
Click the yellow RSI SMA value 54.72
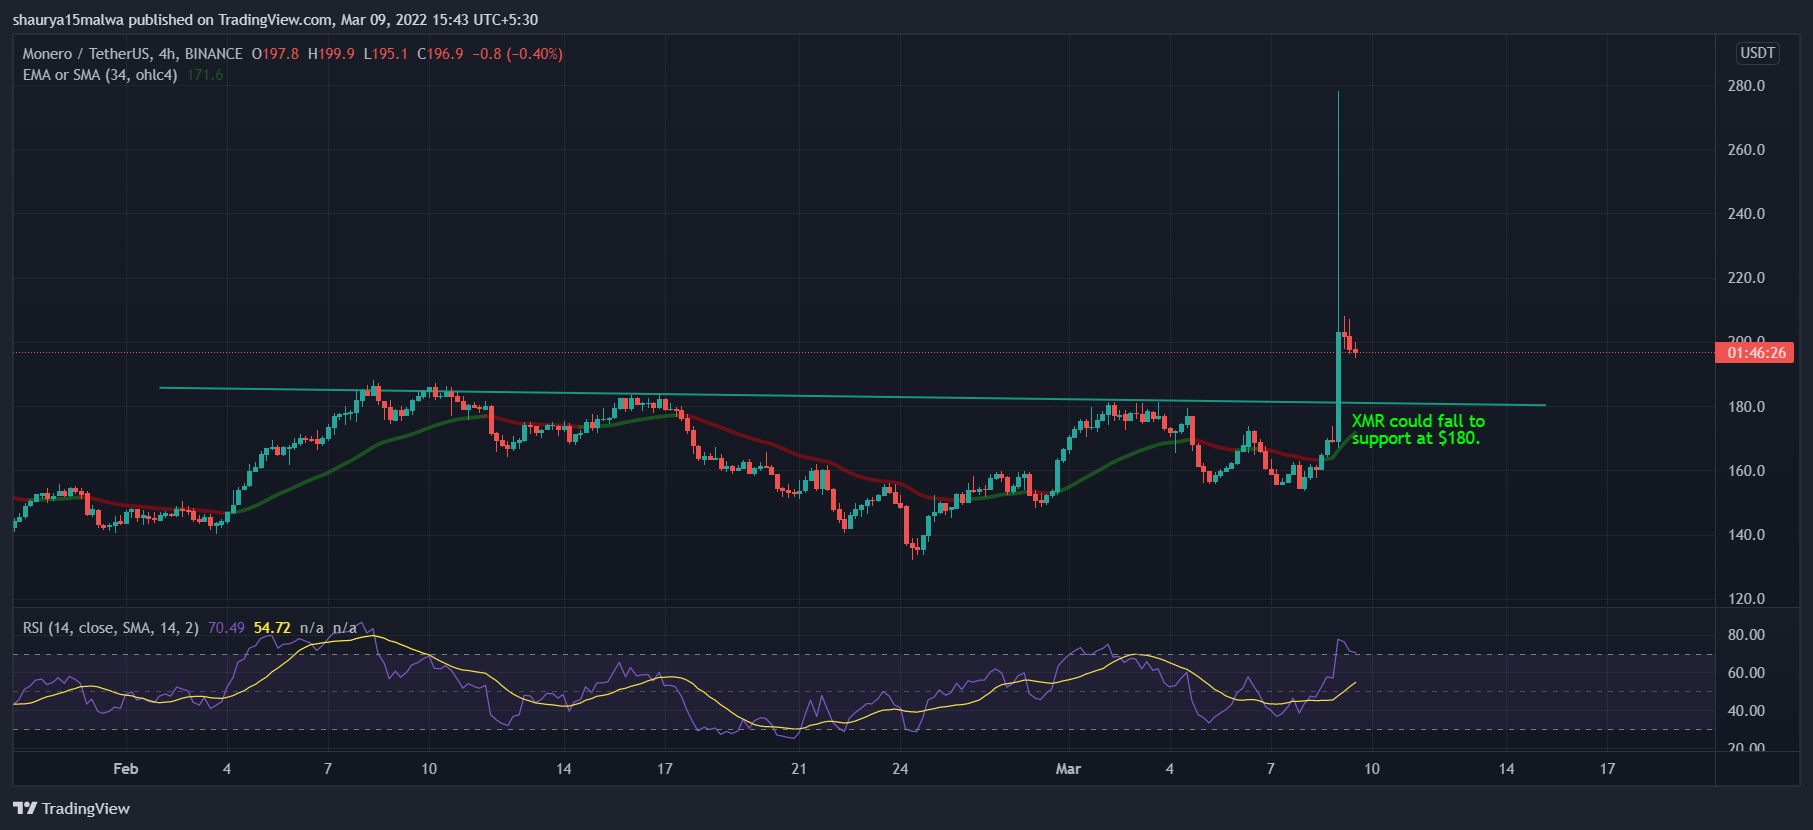272,628
